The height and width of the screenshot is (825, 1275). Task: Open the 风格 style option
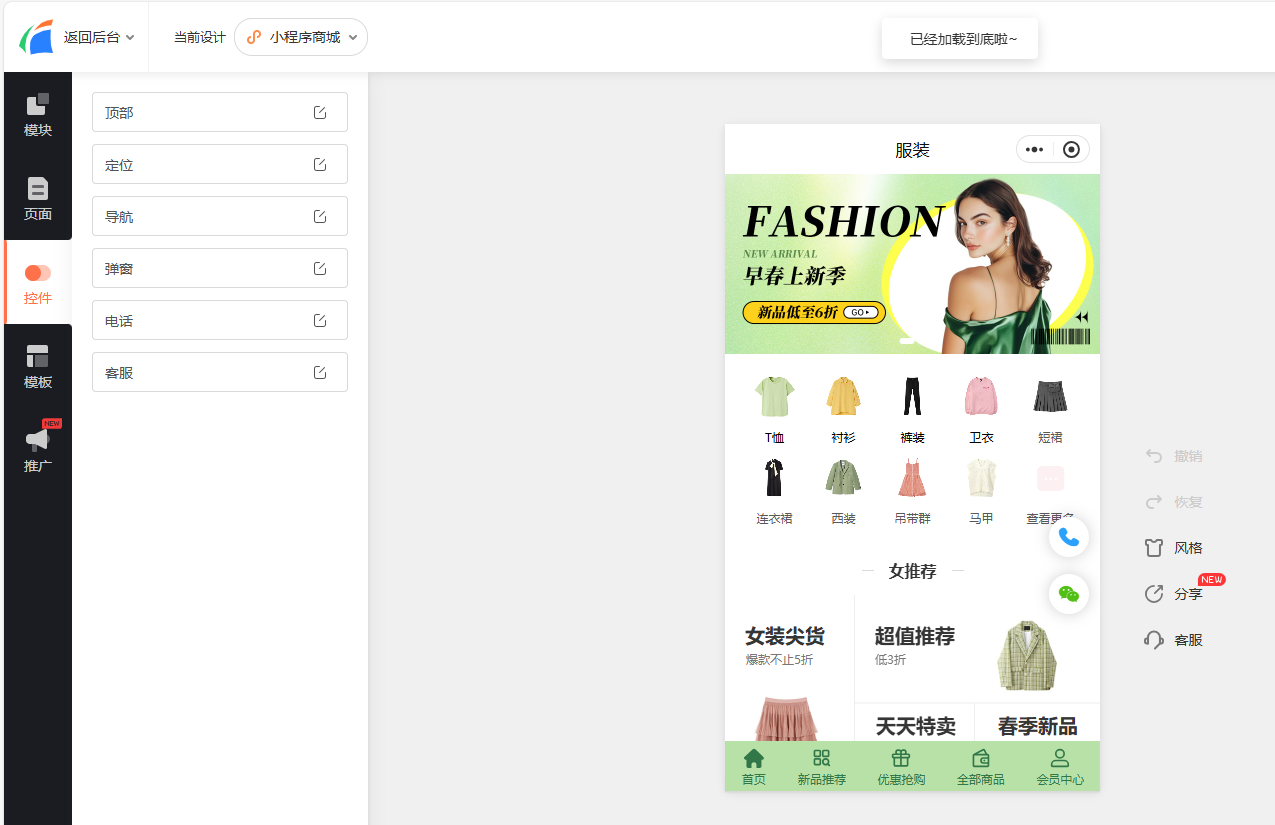tap(1175, 548)
